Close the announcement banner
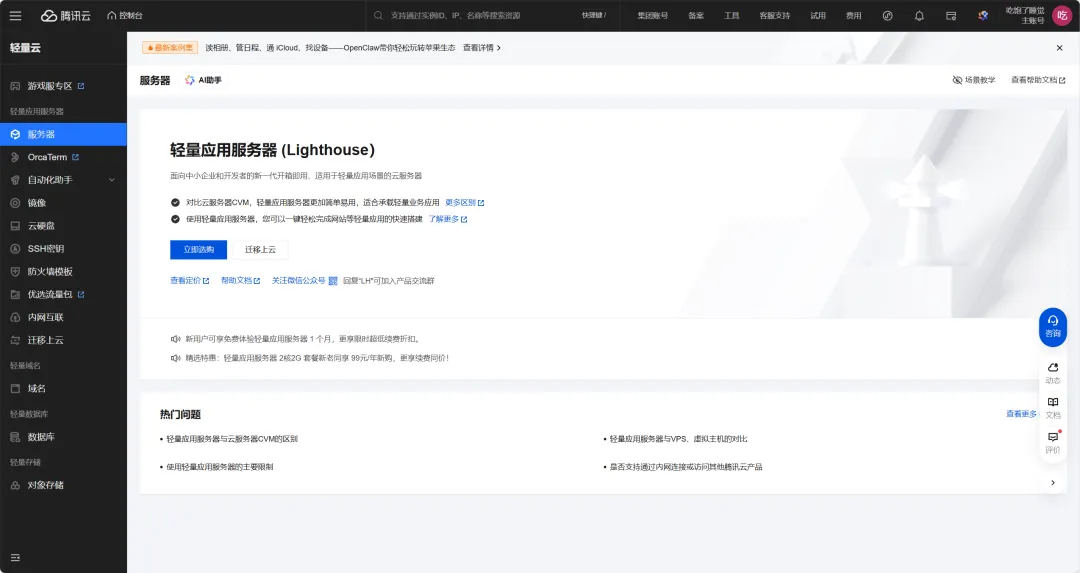Image resolution: width=1080 pixels, height=573 pixels. tap(1059, 48)
